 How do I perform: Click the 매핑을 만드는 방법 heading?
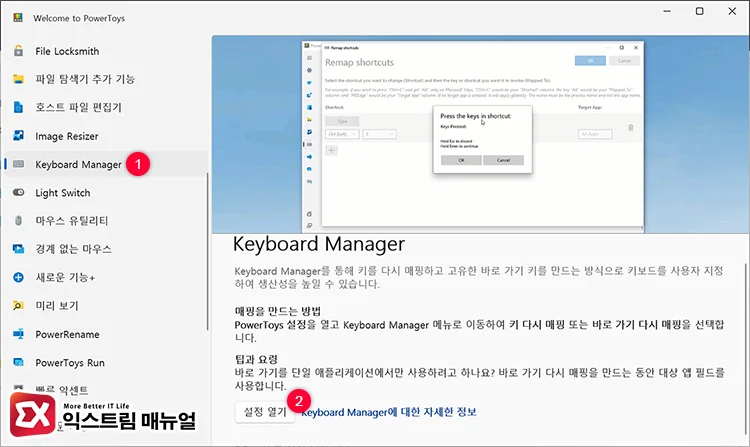coord(277,312)
